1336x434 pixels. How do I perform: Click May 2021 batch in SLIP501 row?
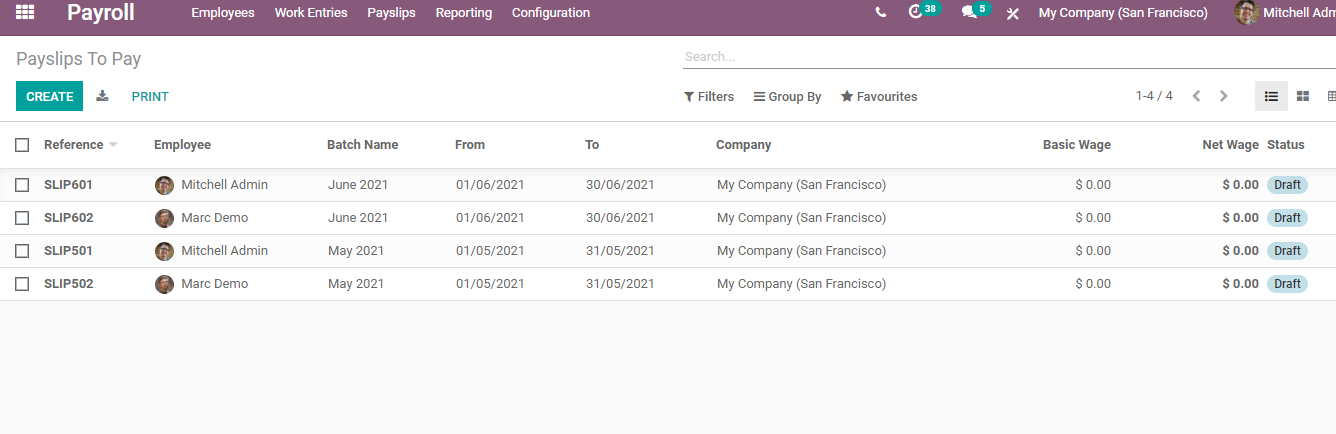click(356, 251)
